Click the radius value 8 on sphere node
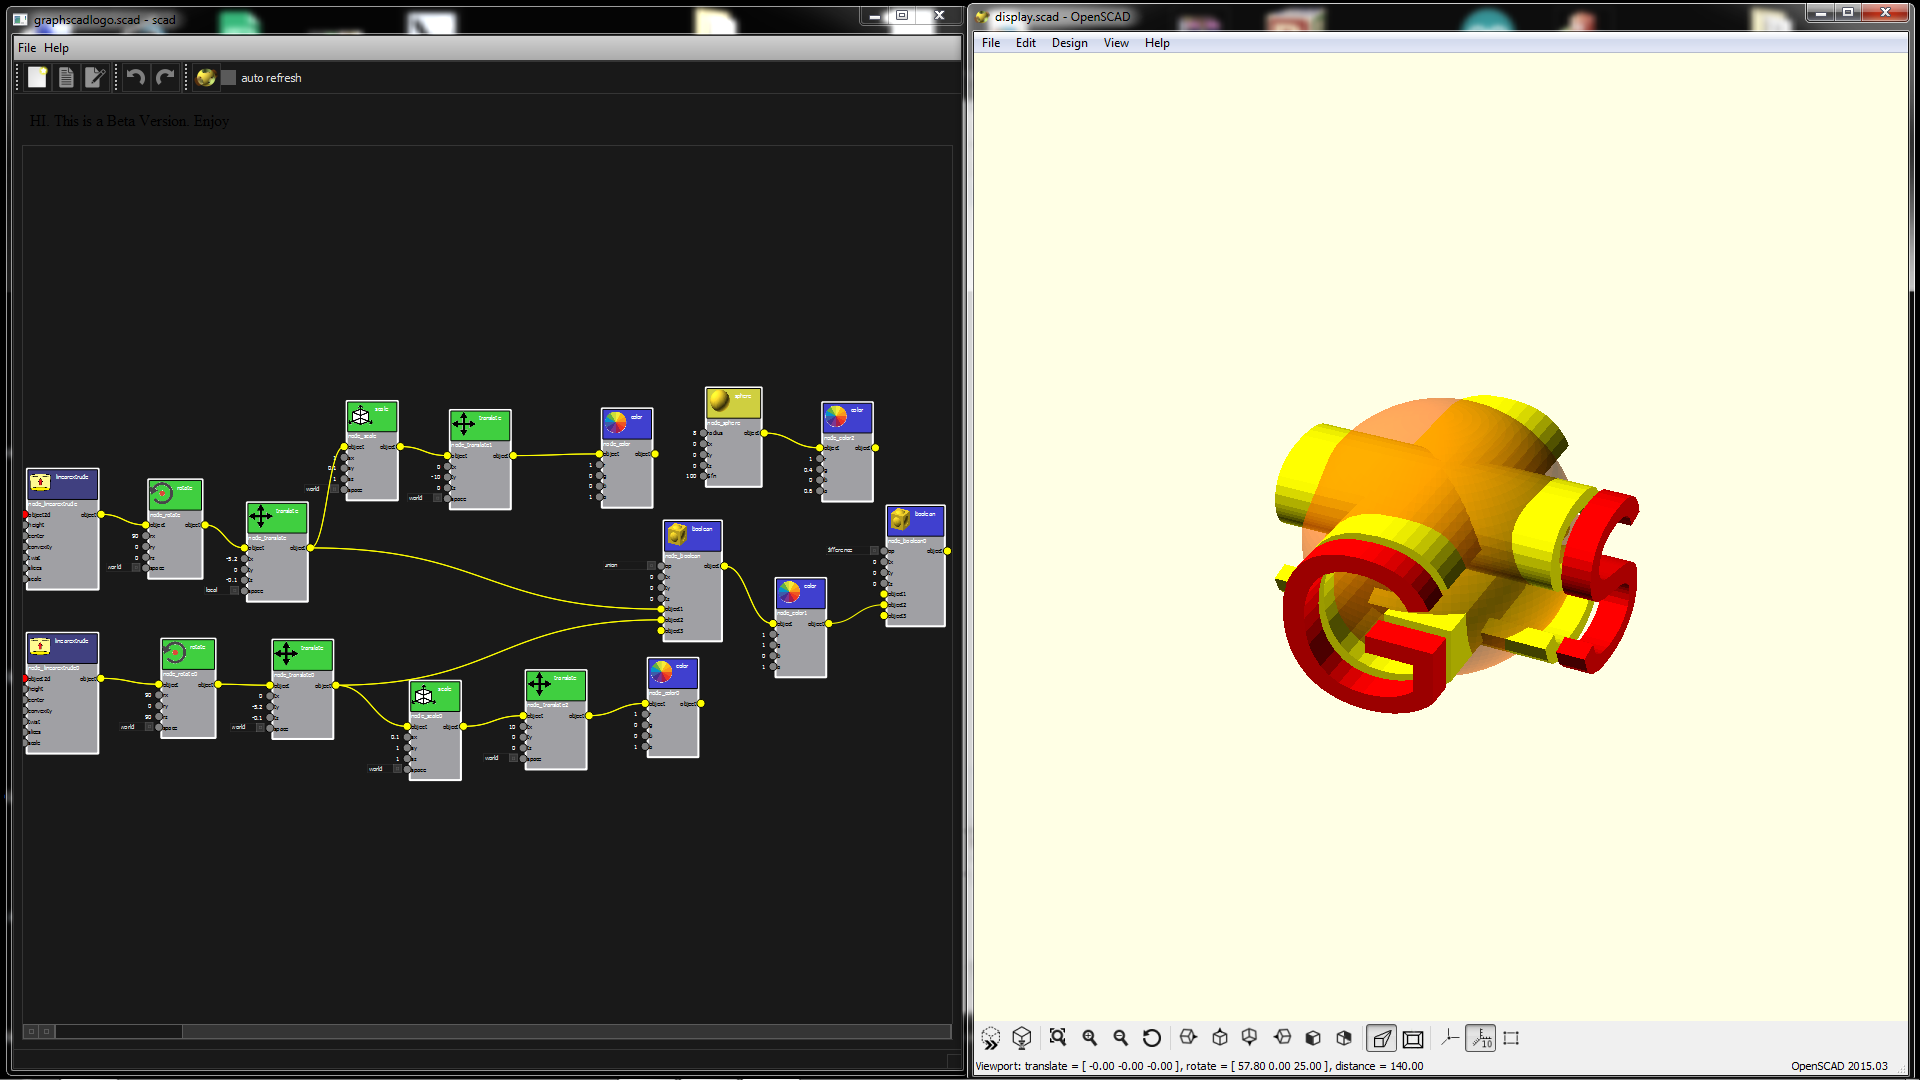This screenshot has height=1080, width=1920. tap(694, 433)
